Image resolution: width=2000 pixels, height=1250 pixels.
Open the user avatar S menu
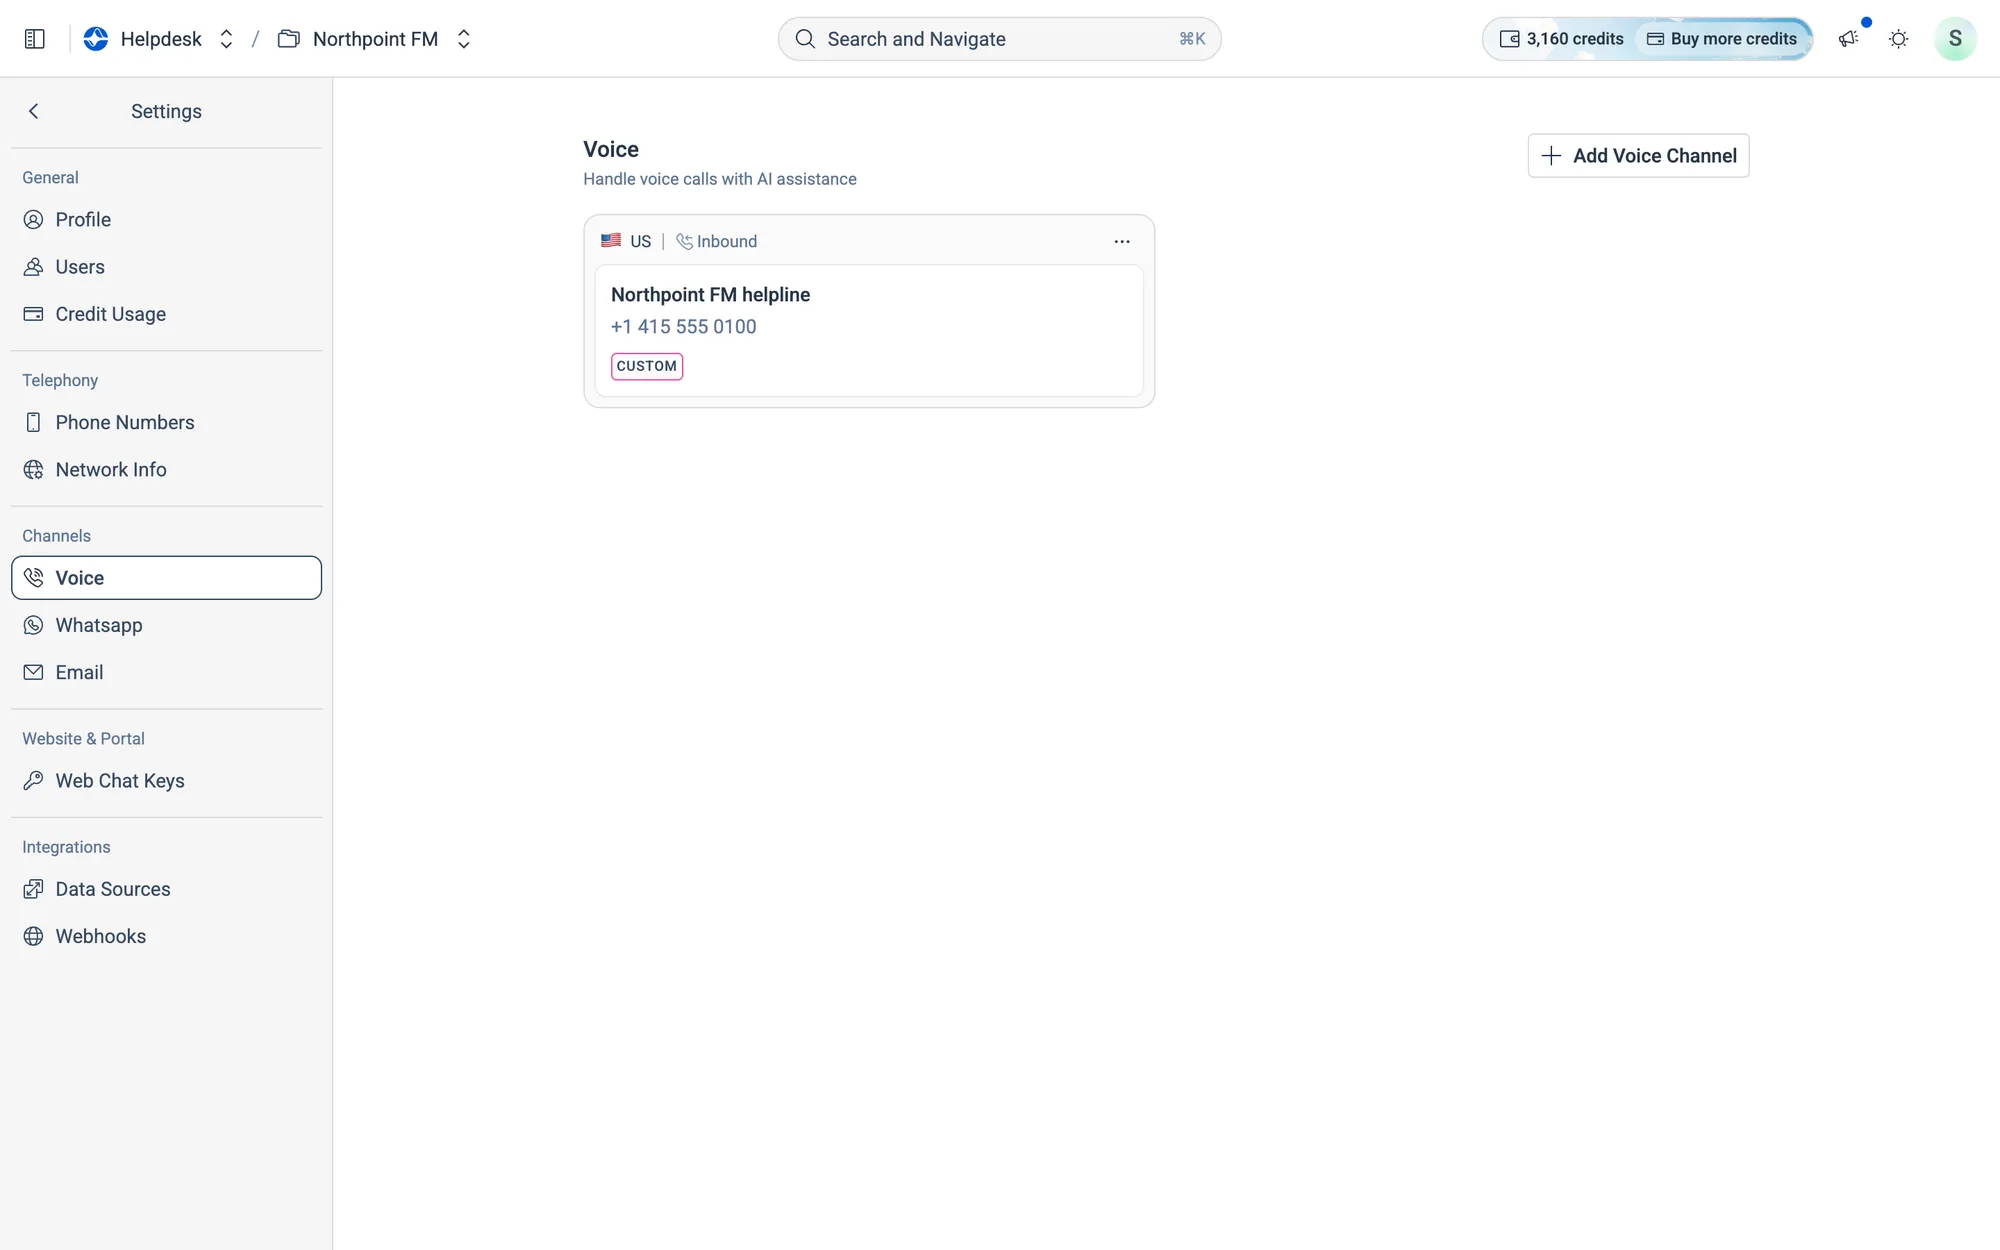coord(1955,39)
